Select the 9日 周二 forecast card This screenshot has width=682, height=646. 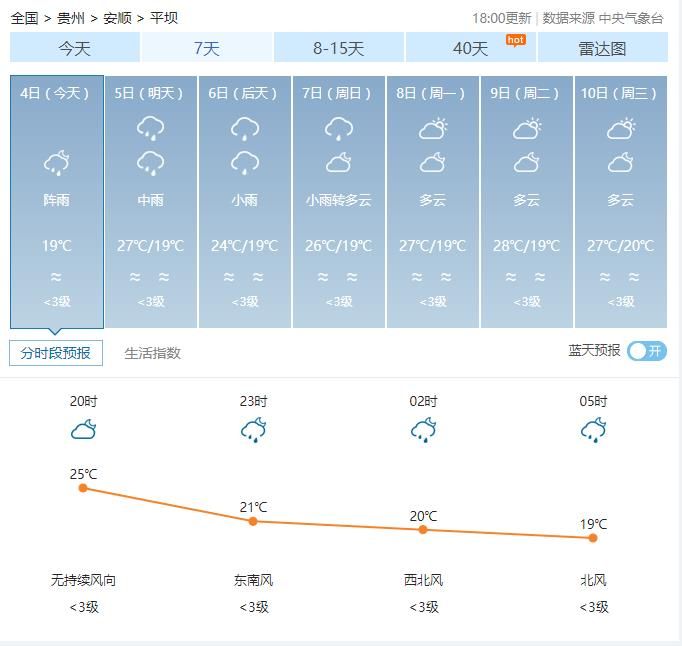point(526,201)
